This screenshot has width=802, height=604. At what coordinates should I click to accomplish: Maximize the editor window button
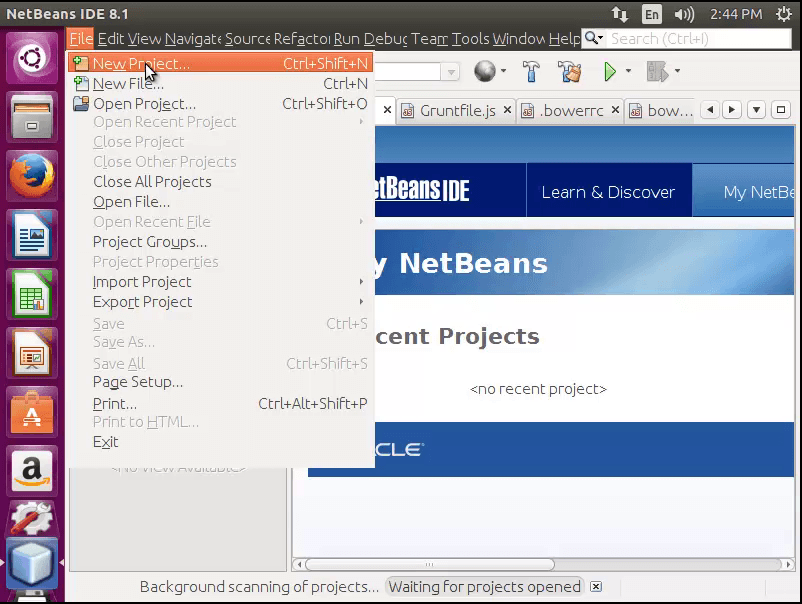pos(781,109)
